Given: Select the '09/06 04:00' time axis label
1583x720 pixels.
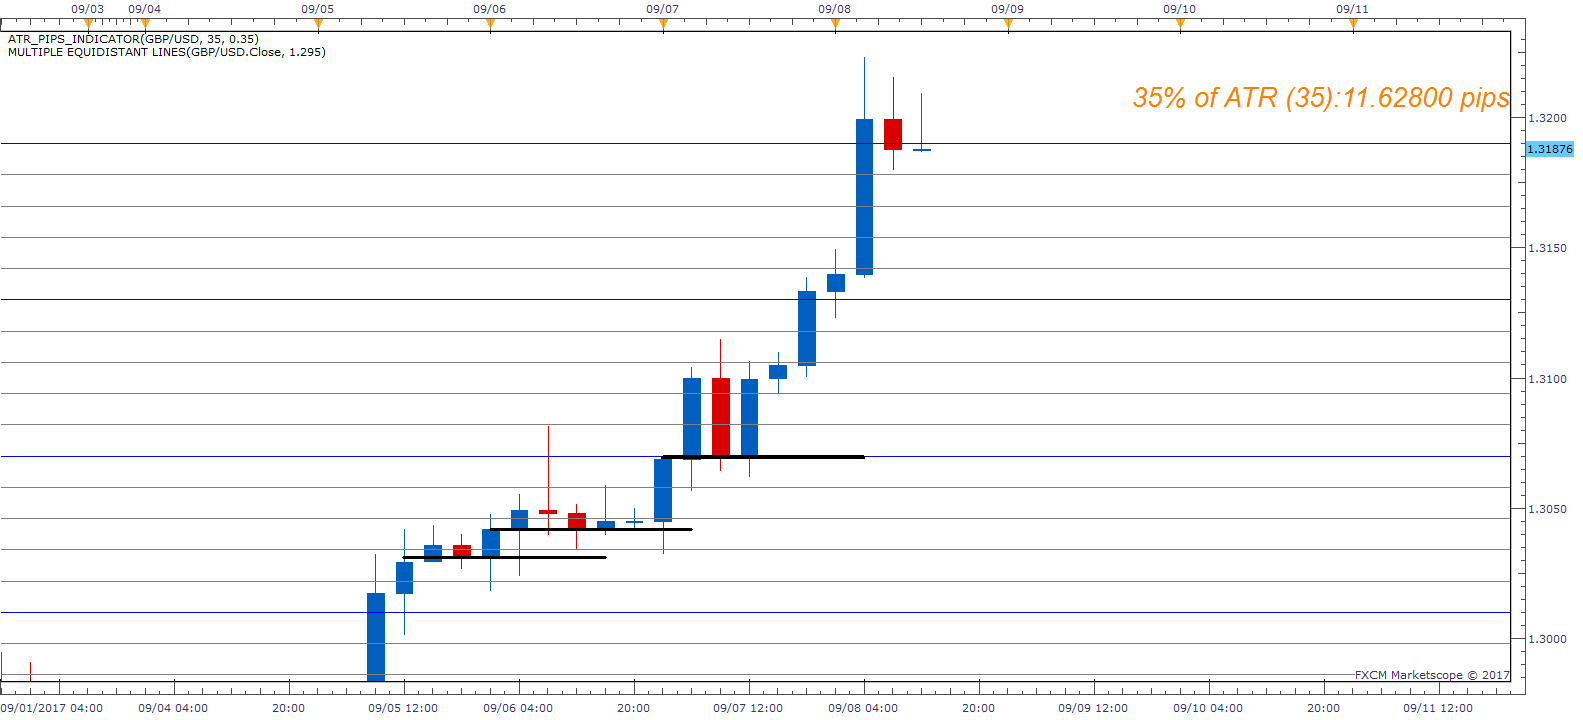Looking at the screenshot, I should pos(518,708).
